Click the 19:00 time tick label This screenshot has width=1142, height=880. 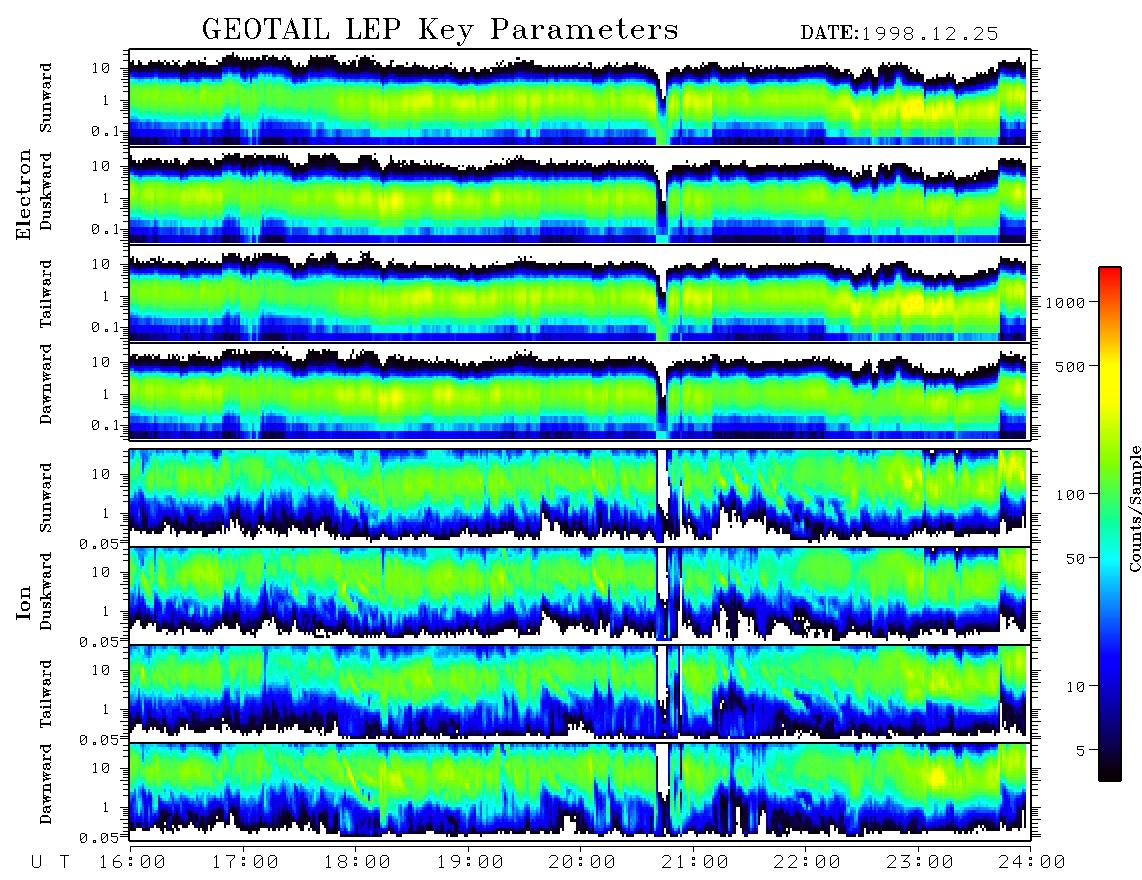coord(470,863)
